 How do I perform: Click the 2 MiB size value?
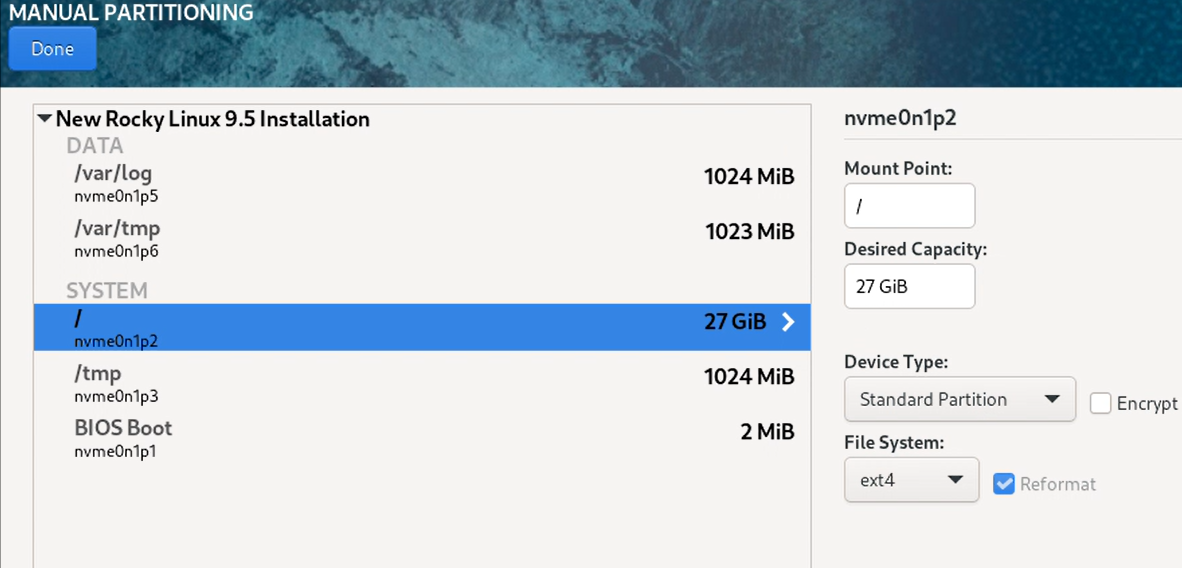(x=767, y=432)
